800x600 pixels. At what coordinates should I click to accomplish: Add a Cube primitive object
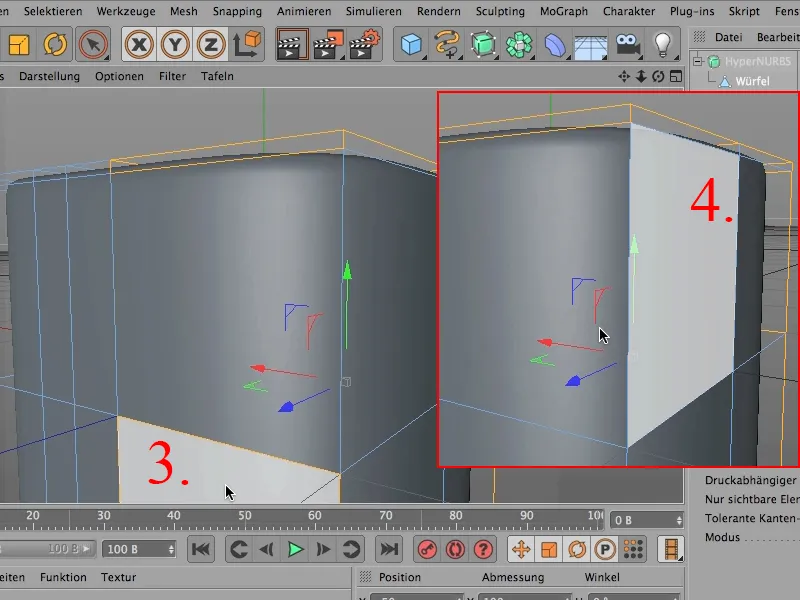point(411,45)
